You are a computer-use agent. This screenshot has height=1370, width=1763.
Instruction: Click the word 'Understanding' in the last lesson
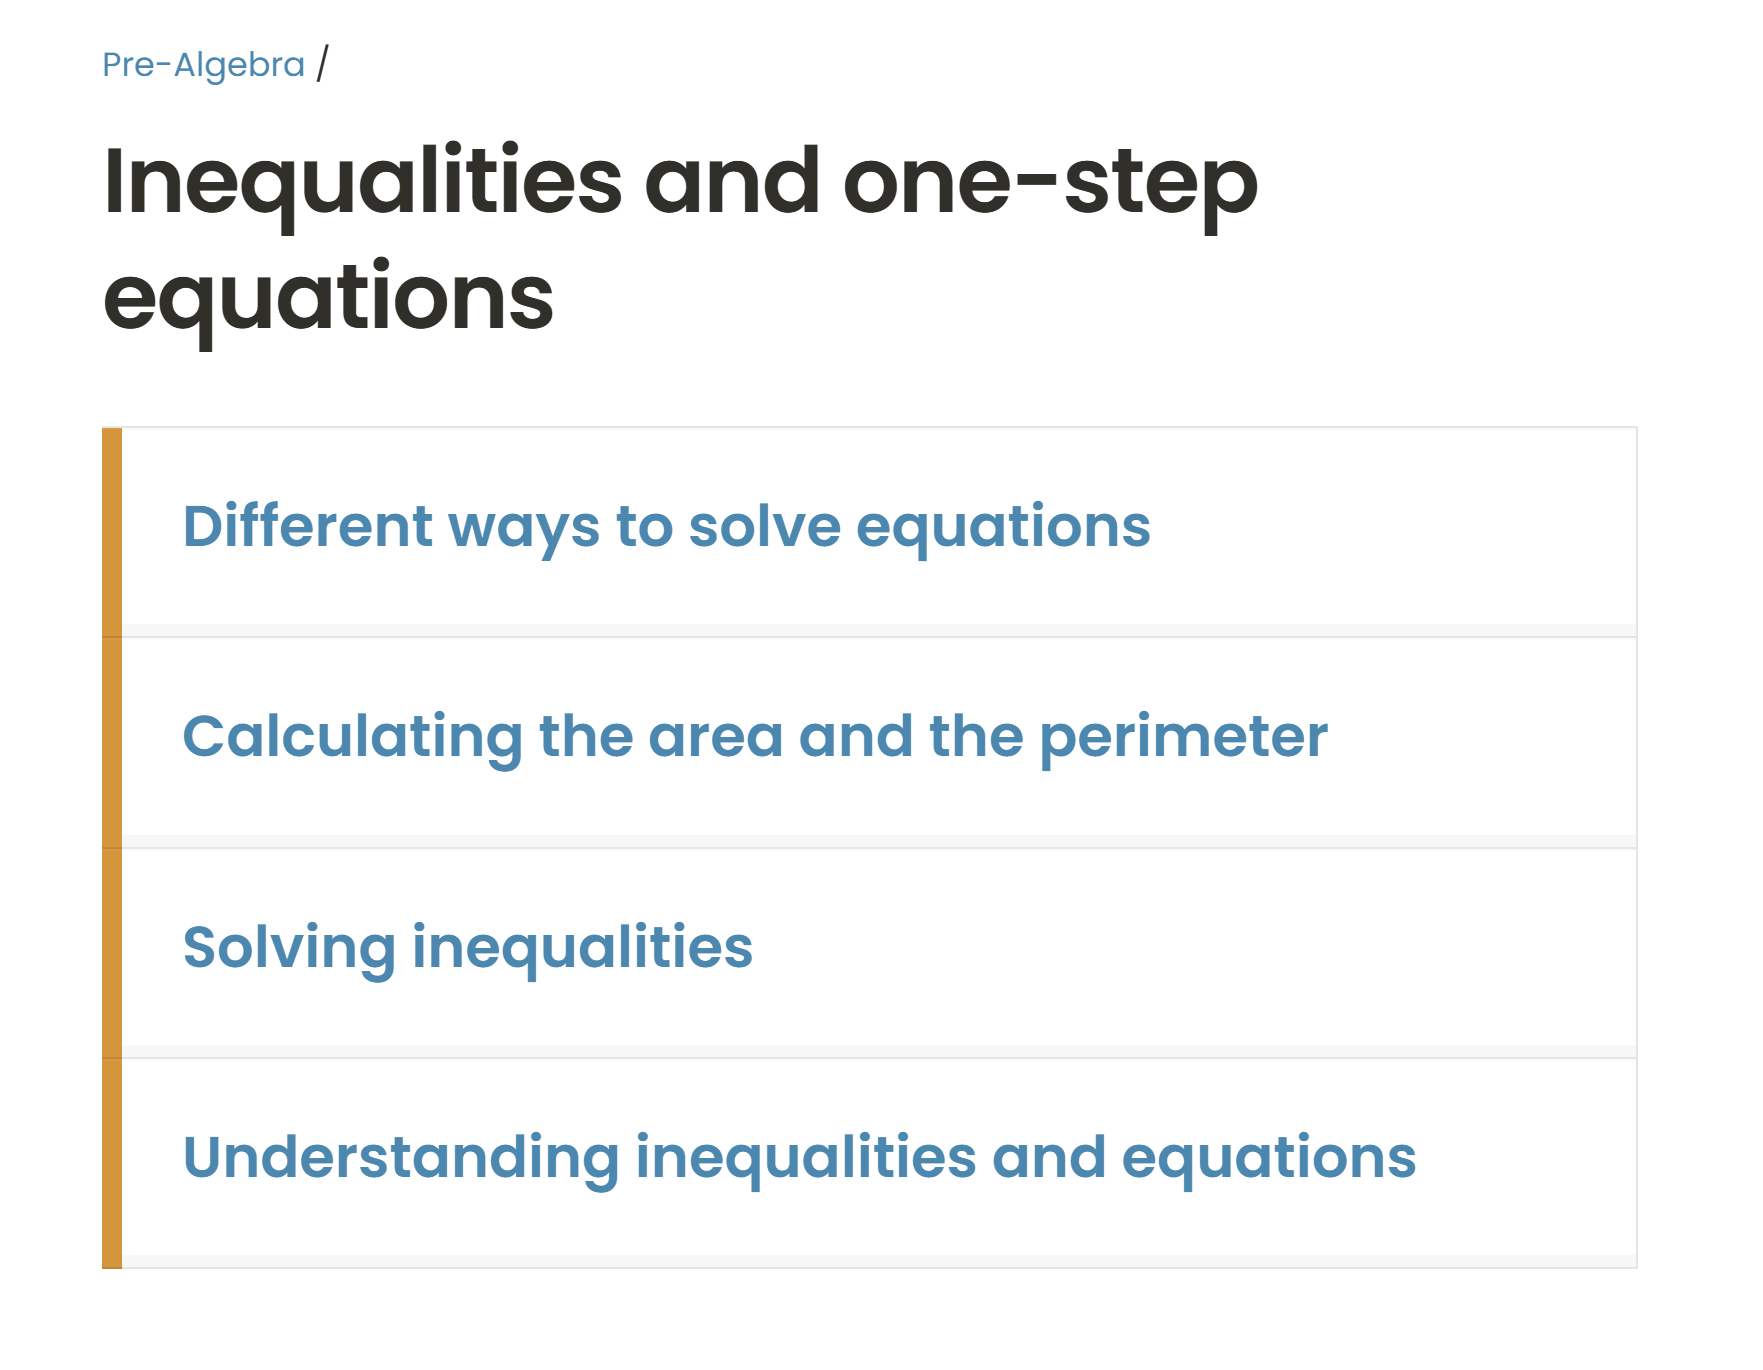[401, 1158]
